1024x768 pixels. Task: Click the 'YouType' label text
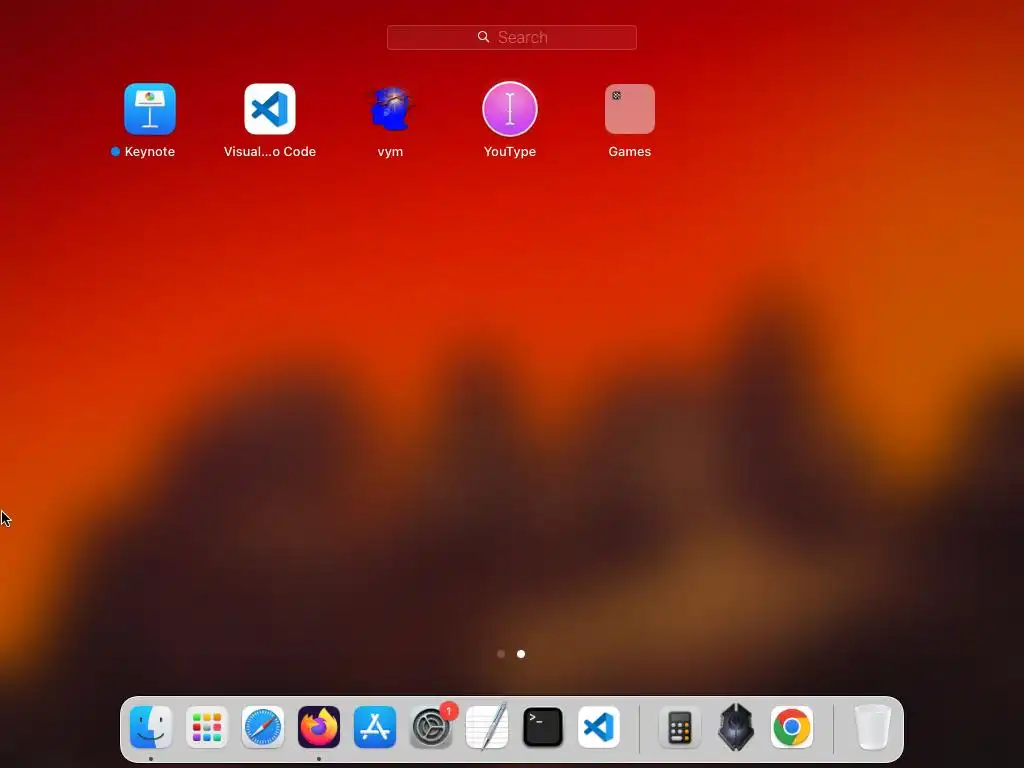coord(510,152)
